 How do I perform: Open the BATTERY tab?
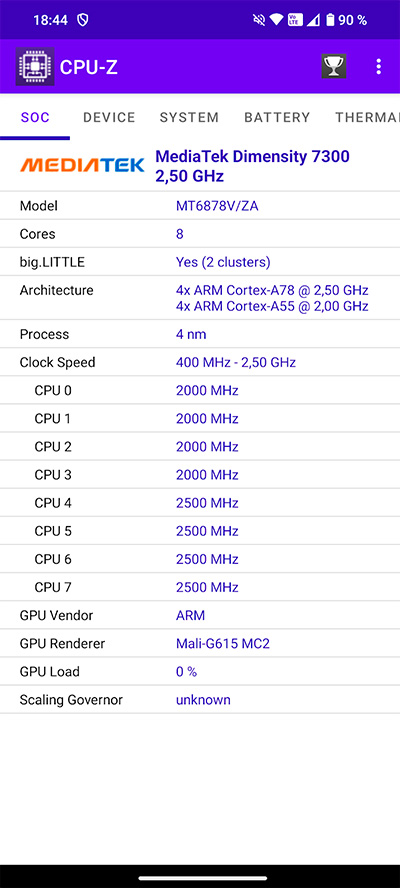[277, 117]
